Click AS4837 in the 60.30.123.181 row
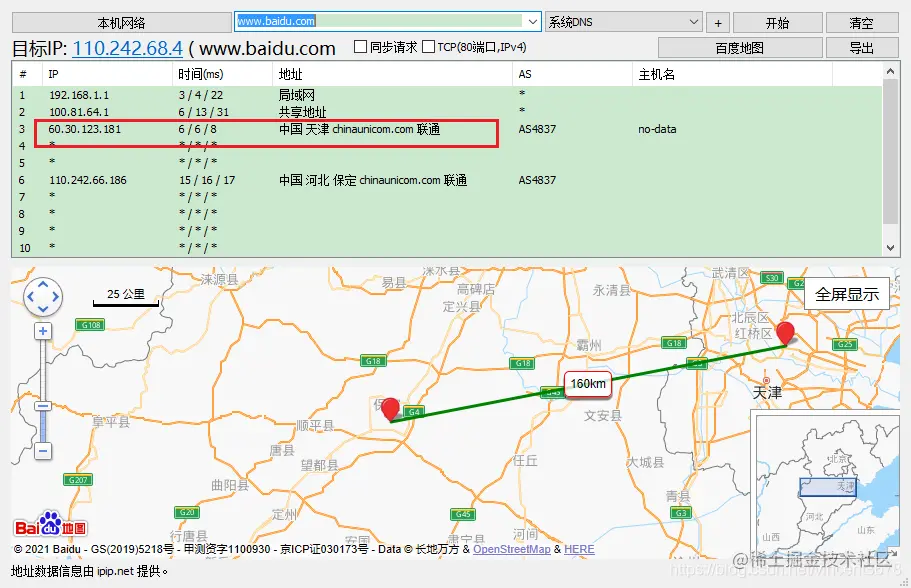 pos(537,129)
